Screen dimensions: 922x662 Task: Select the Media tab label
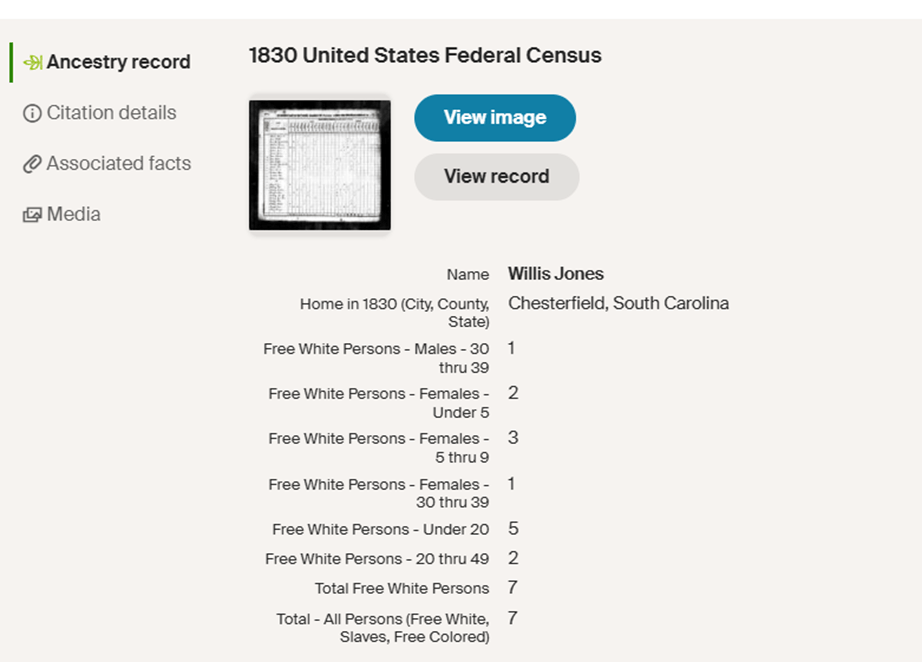click(73, 214)
